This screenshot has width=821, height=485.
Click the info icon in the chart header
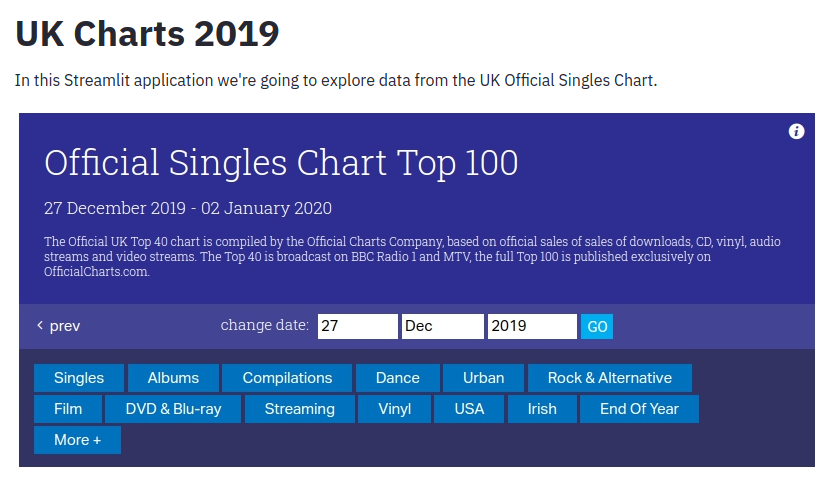796,132
